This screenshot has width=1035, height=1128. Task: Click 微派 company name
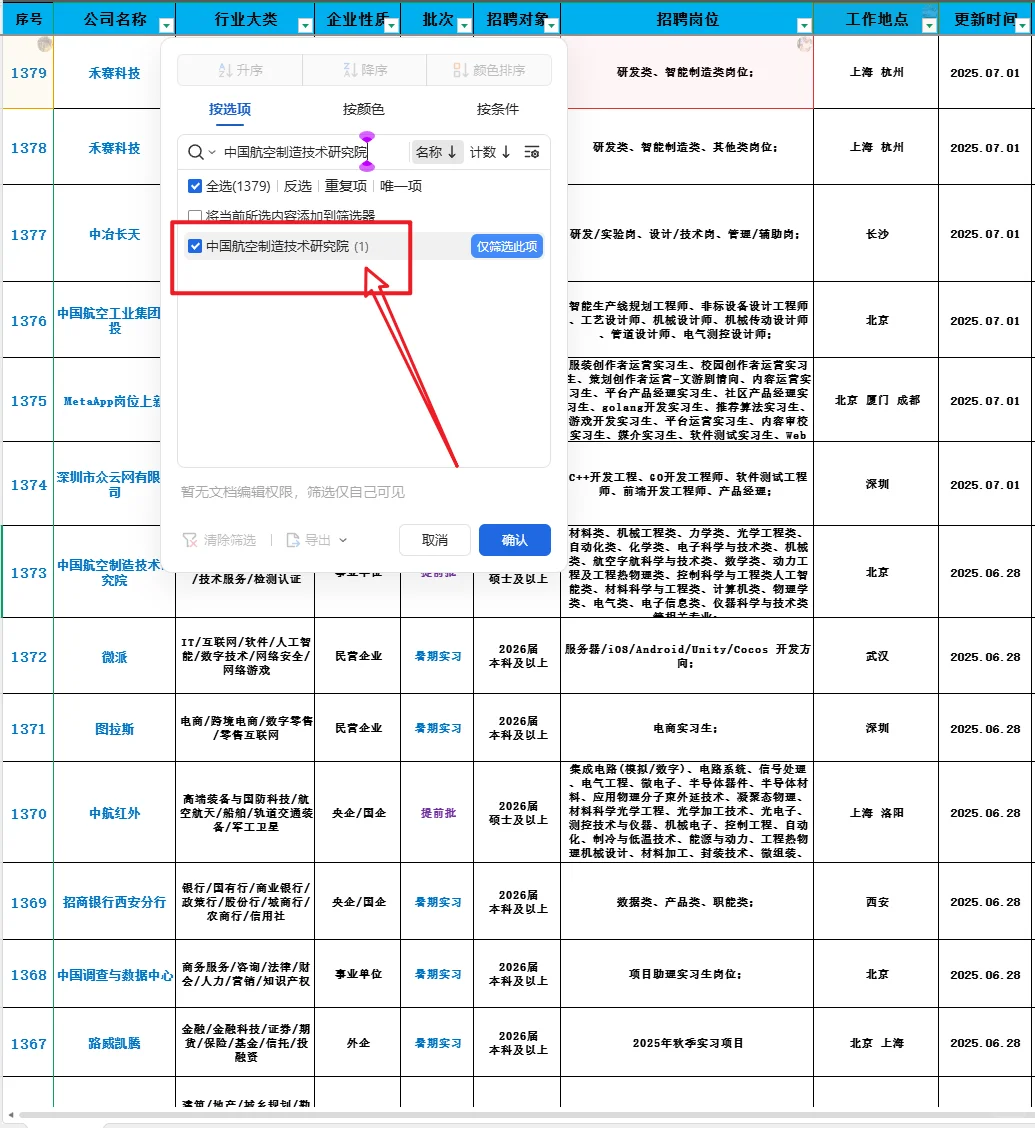coord(114,657)
